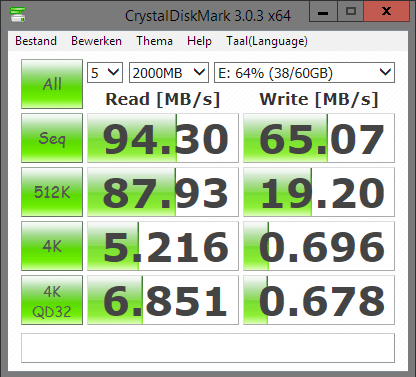This screenshot has width=416, height=377.
Task: Run all benchmarks with the All button
Action: (52, 84)
